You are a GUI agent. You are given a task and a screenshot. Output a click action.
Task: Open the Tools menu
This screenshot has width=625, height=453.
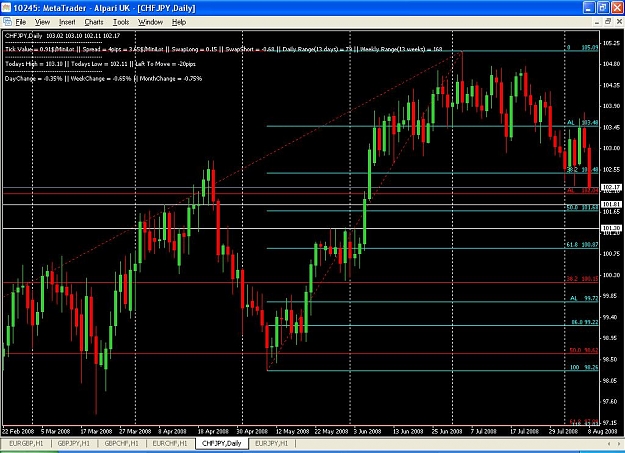click(121, 22)
